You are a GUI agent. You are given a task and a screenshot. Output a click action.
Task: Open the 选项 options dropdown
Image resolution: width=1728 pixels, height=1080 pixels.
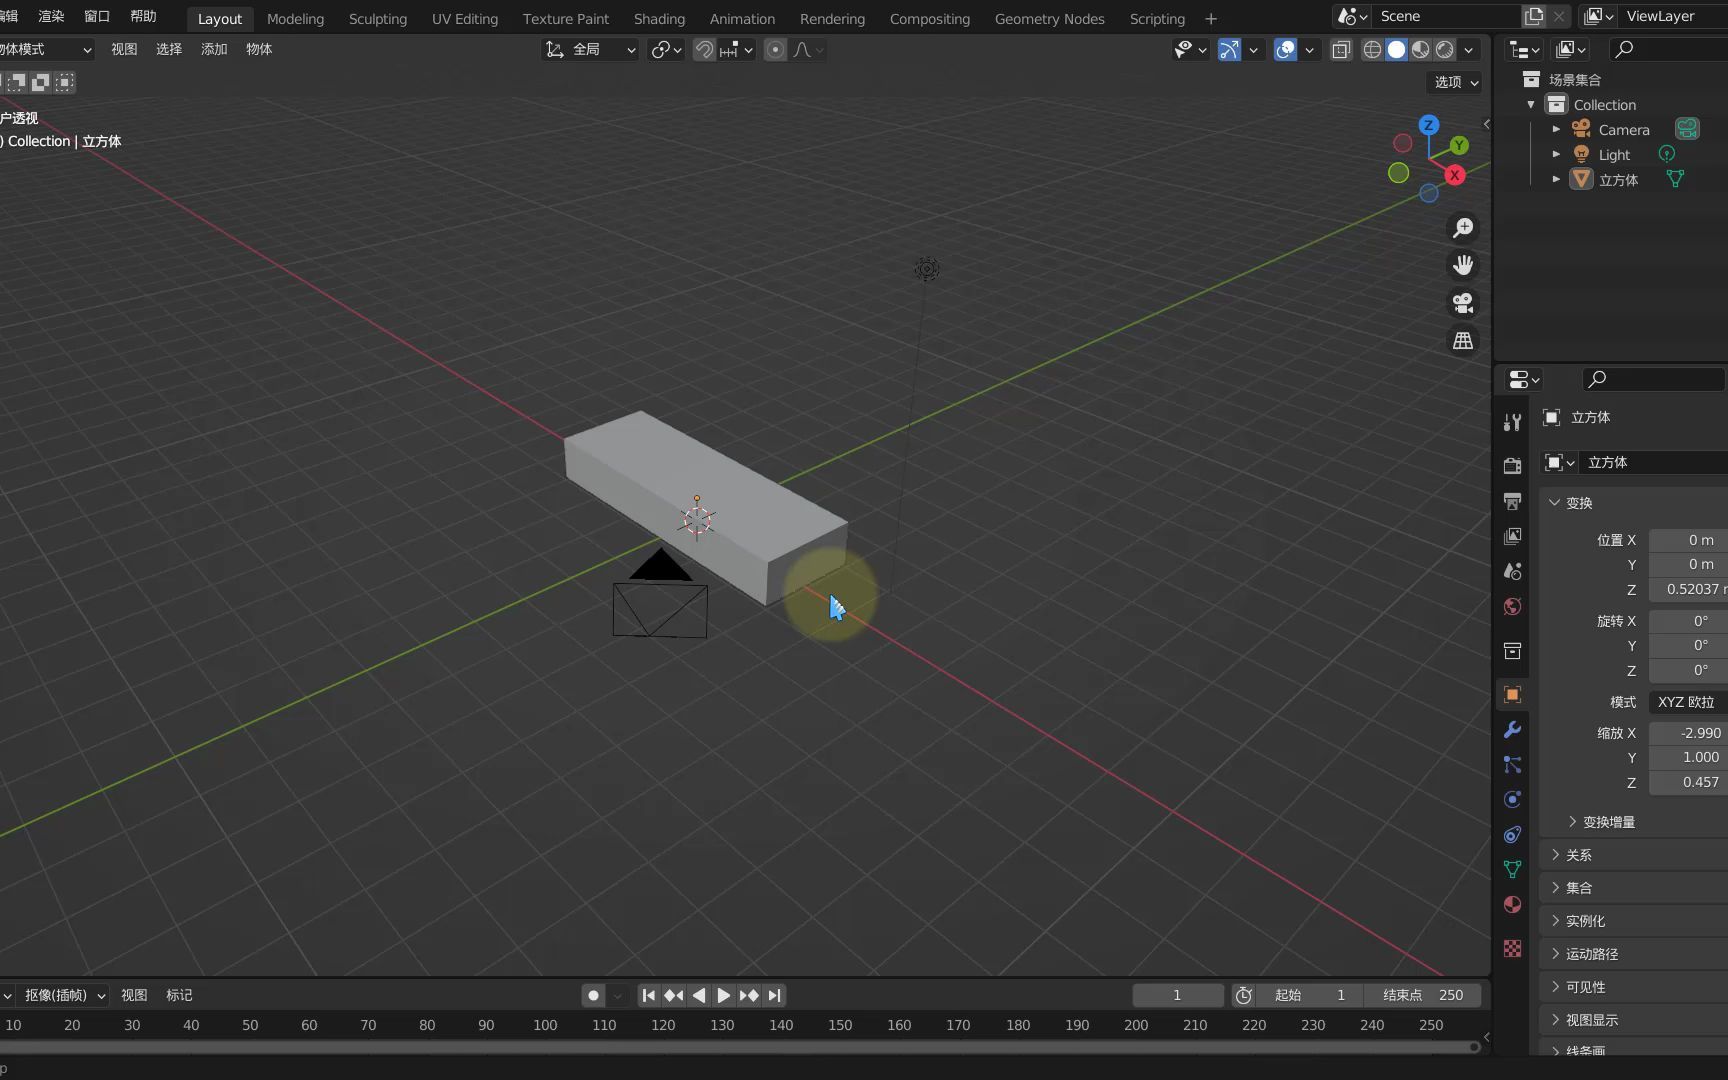pos(1456,82)
